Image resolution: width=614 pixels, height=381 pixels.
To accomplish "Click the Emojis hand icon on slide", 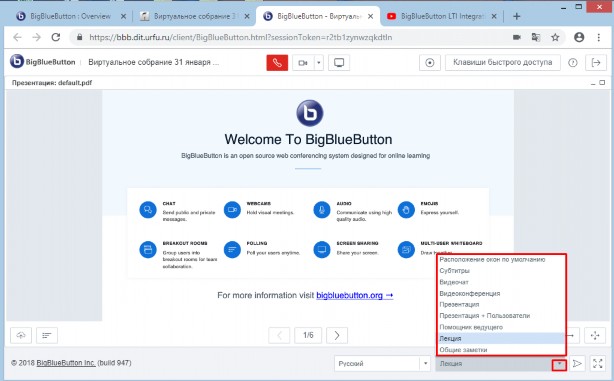I will pyautogui.click(x=406, y=210).
